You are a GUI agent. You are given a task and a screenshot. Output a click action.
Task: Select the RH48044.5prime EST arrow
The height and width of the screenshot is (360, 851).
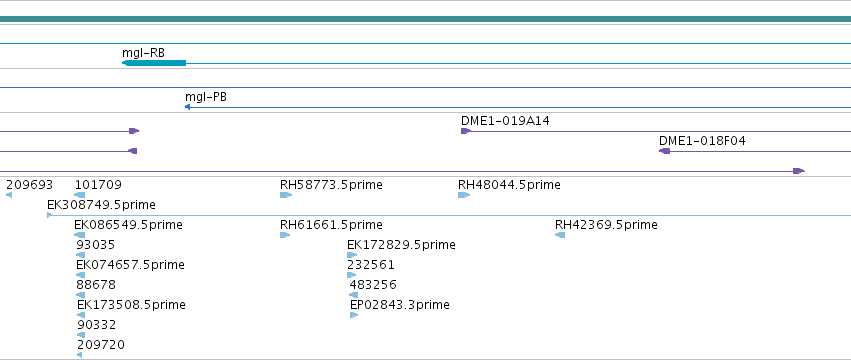pos(463,195)
